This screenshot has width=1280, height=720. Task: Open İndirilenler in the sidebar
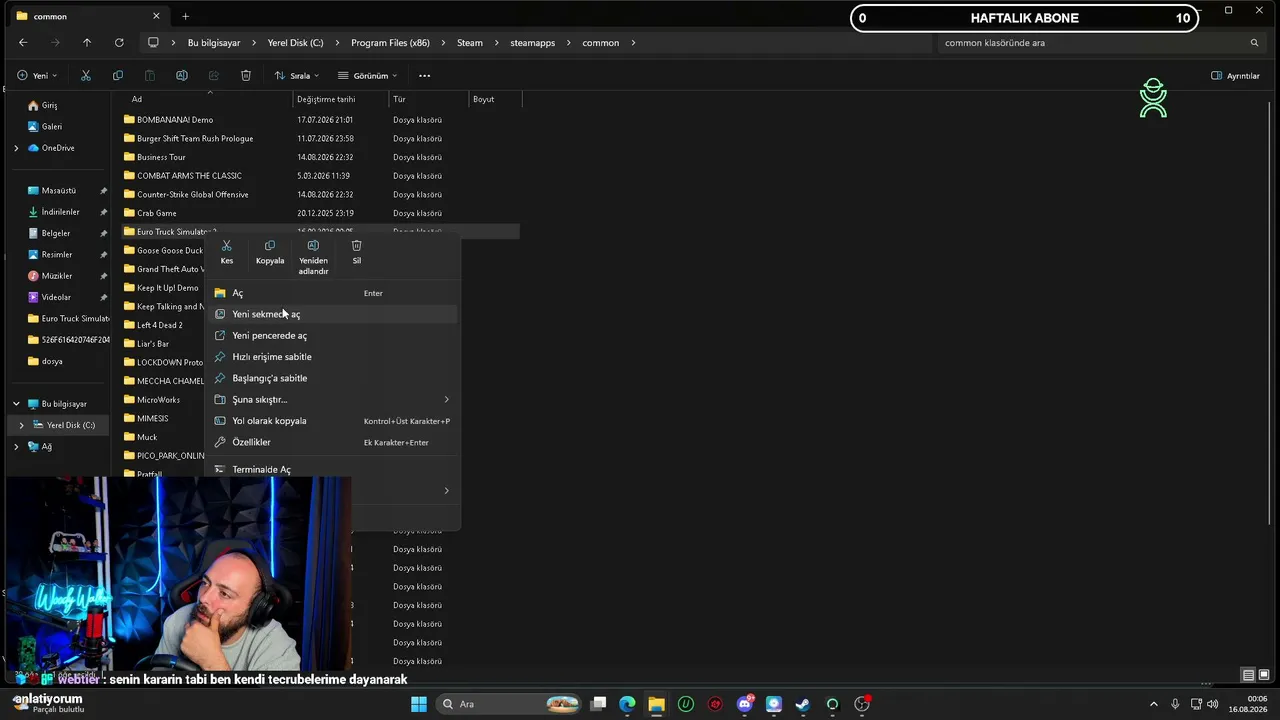60,212
